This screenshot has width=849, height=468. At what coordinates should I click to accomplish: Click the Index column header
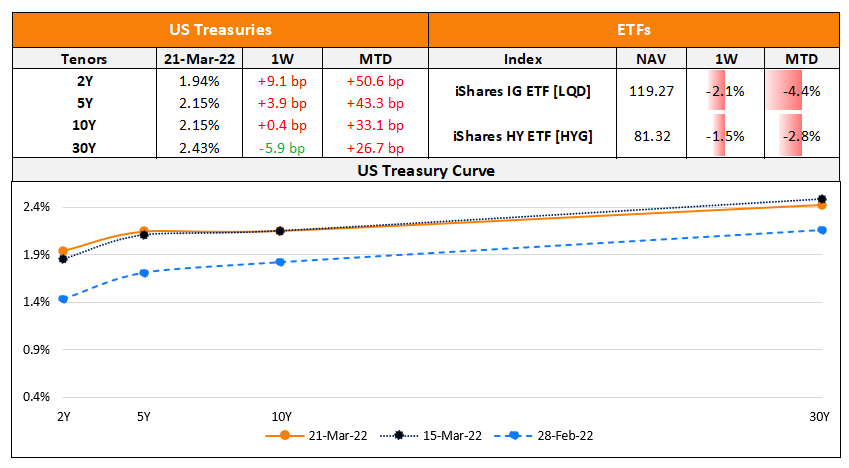[x=524, y=58]
